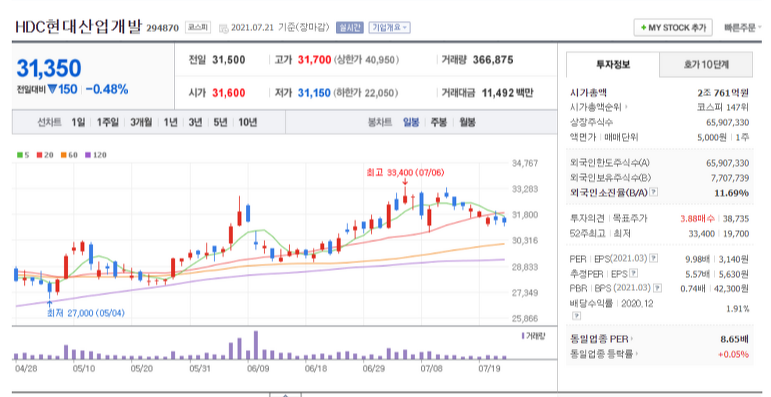Click the tallest volume bar near 06/09
This screenshot has width=771, height=397.
(x=256, y=345)
